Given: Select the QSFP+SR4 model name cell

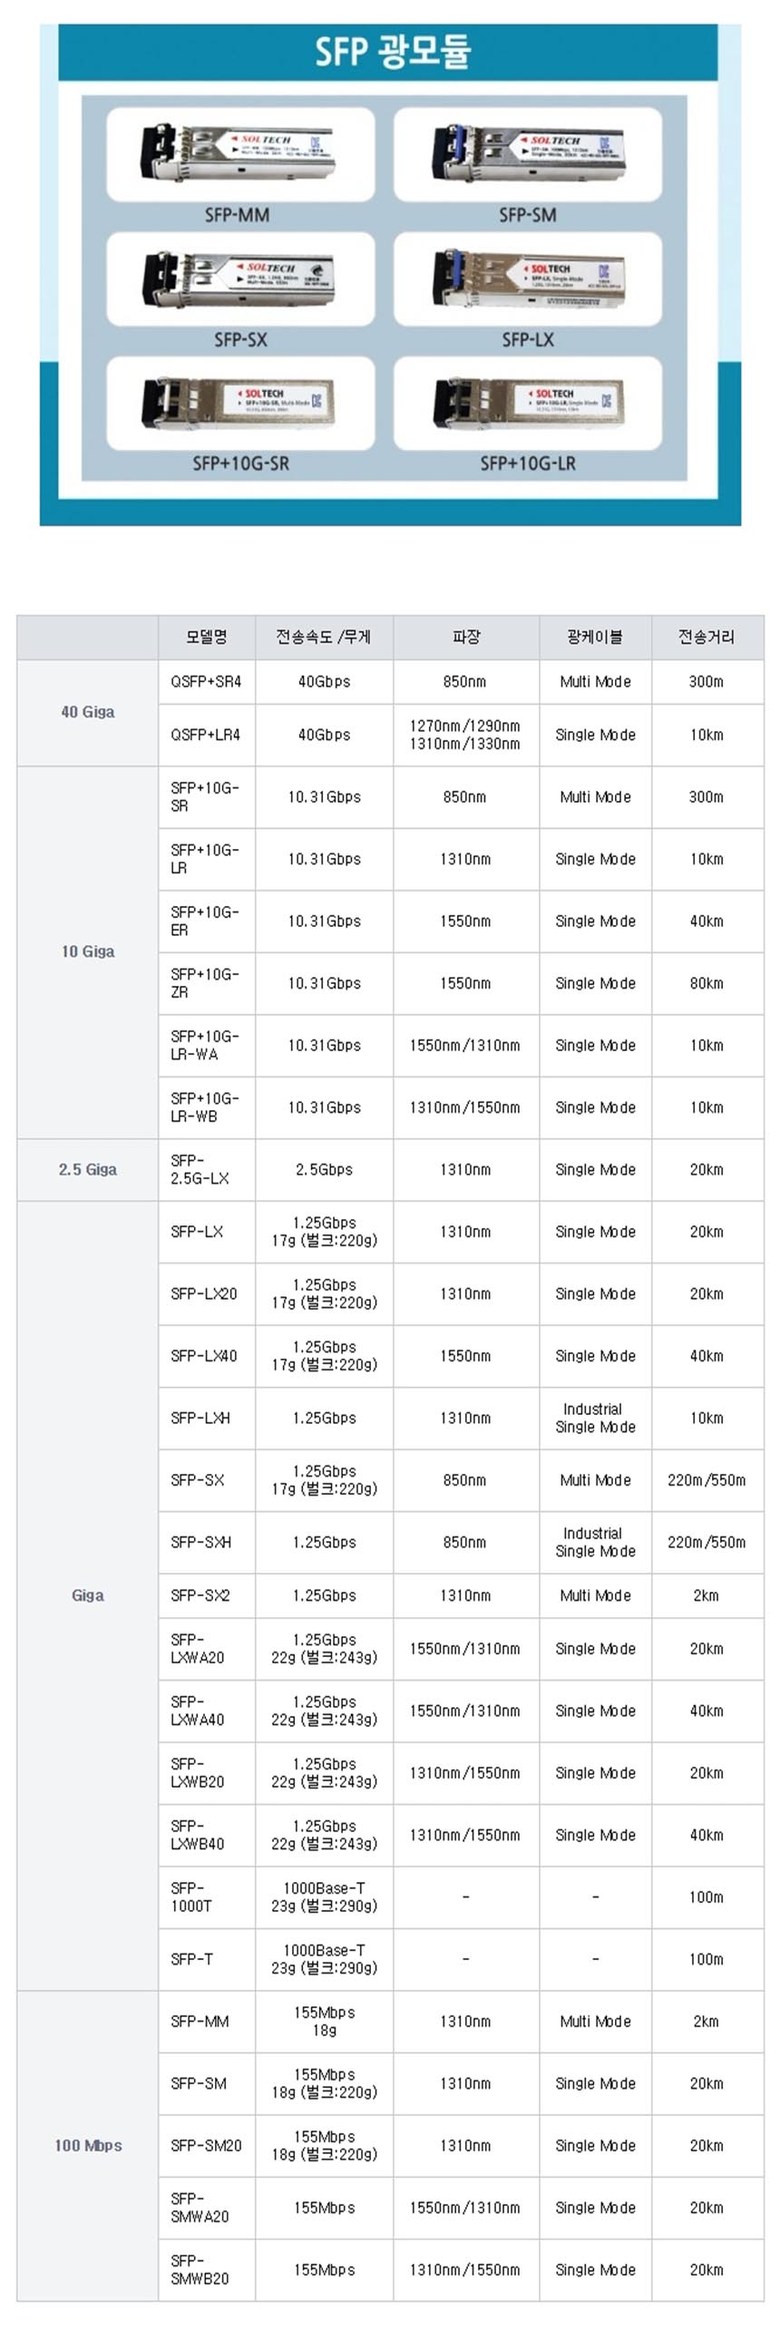Looking at the screenshot, I should click(206, 682).
